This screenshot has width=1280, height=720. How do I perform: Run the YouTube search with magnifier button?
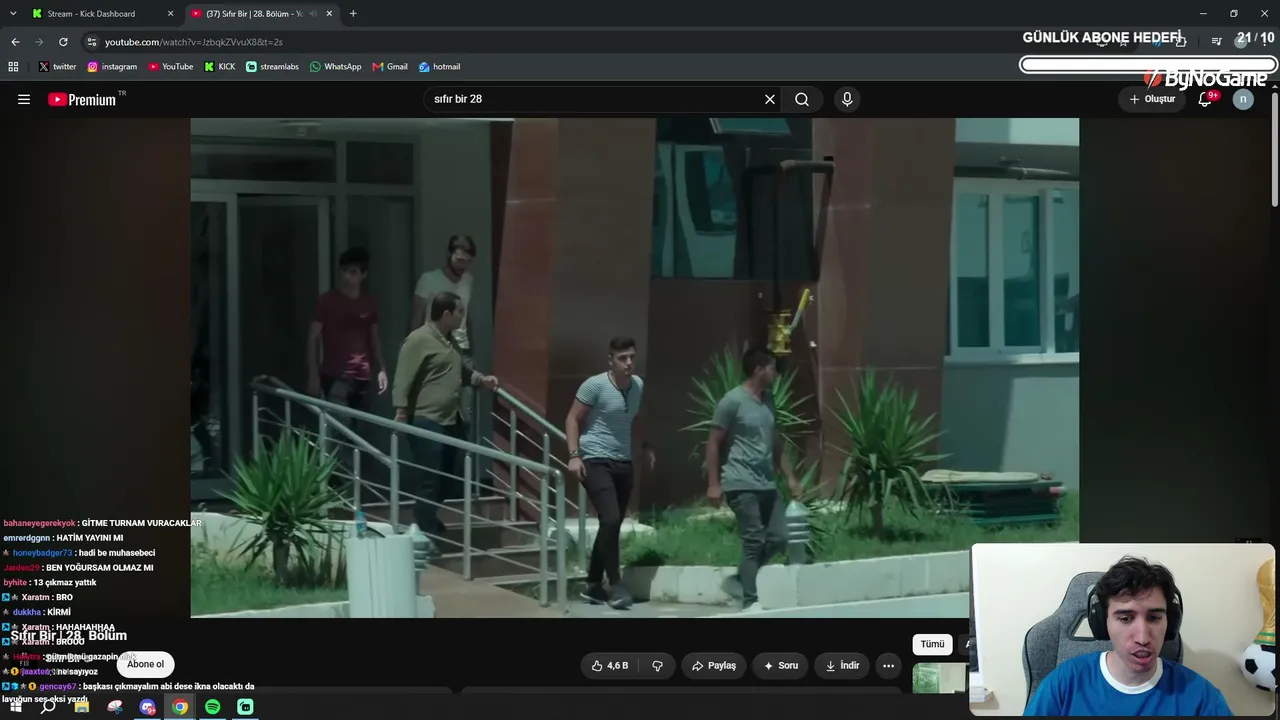(802, 99)
